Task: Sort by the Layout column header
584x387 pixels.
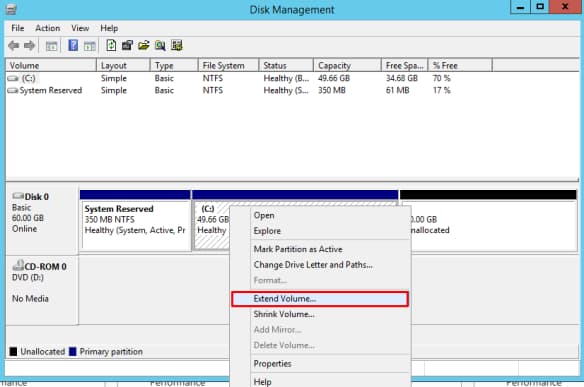Action: tap(123, 66)
